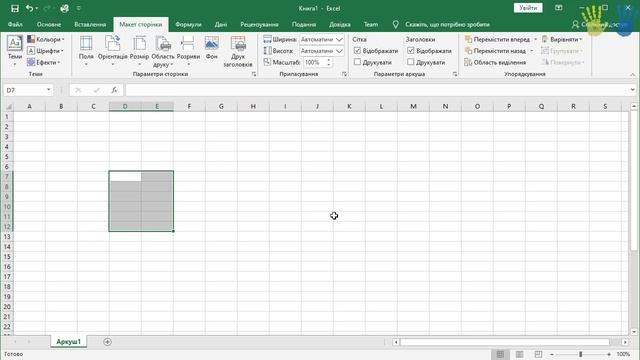
Task: Expand the Name Box dropdown
Action: point(49,90)
